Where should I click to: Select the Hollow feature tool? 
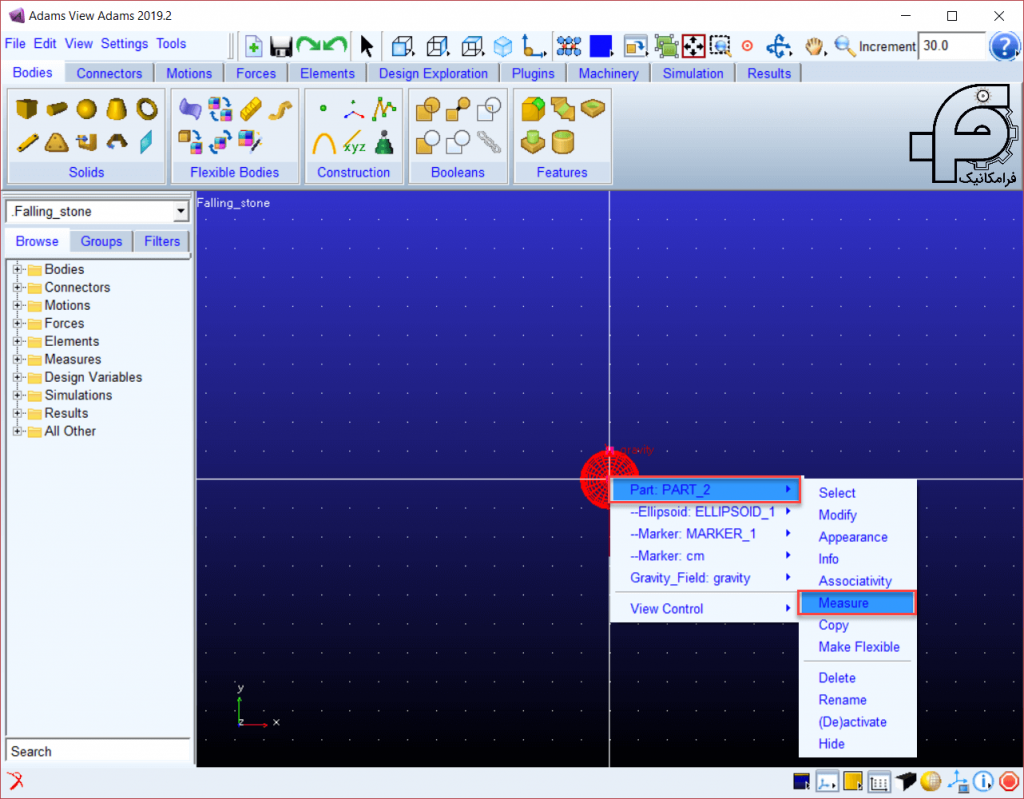562,142
